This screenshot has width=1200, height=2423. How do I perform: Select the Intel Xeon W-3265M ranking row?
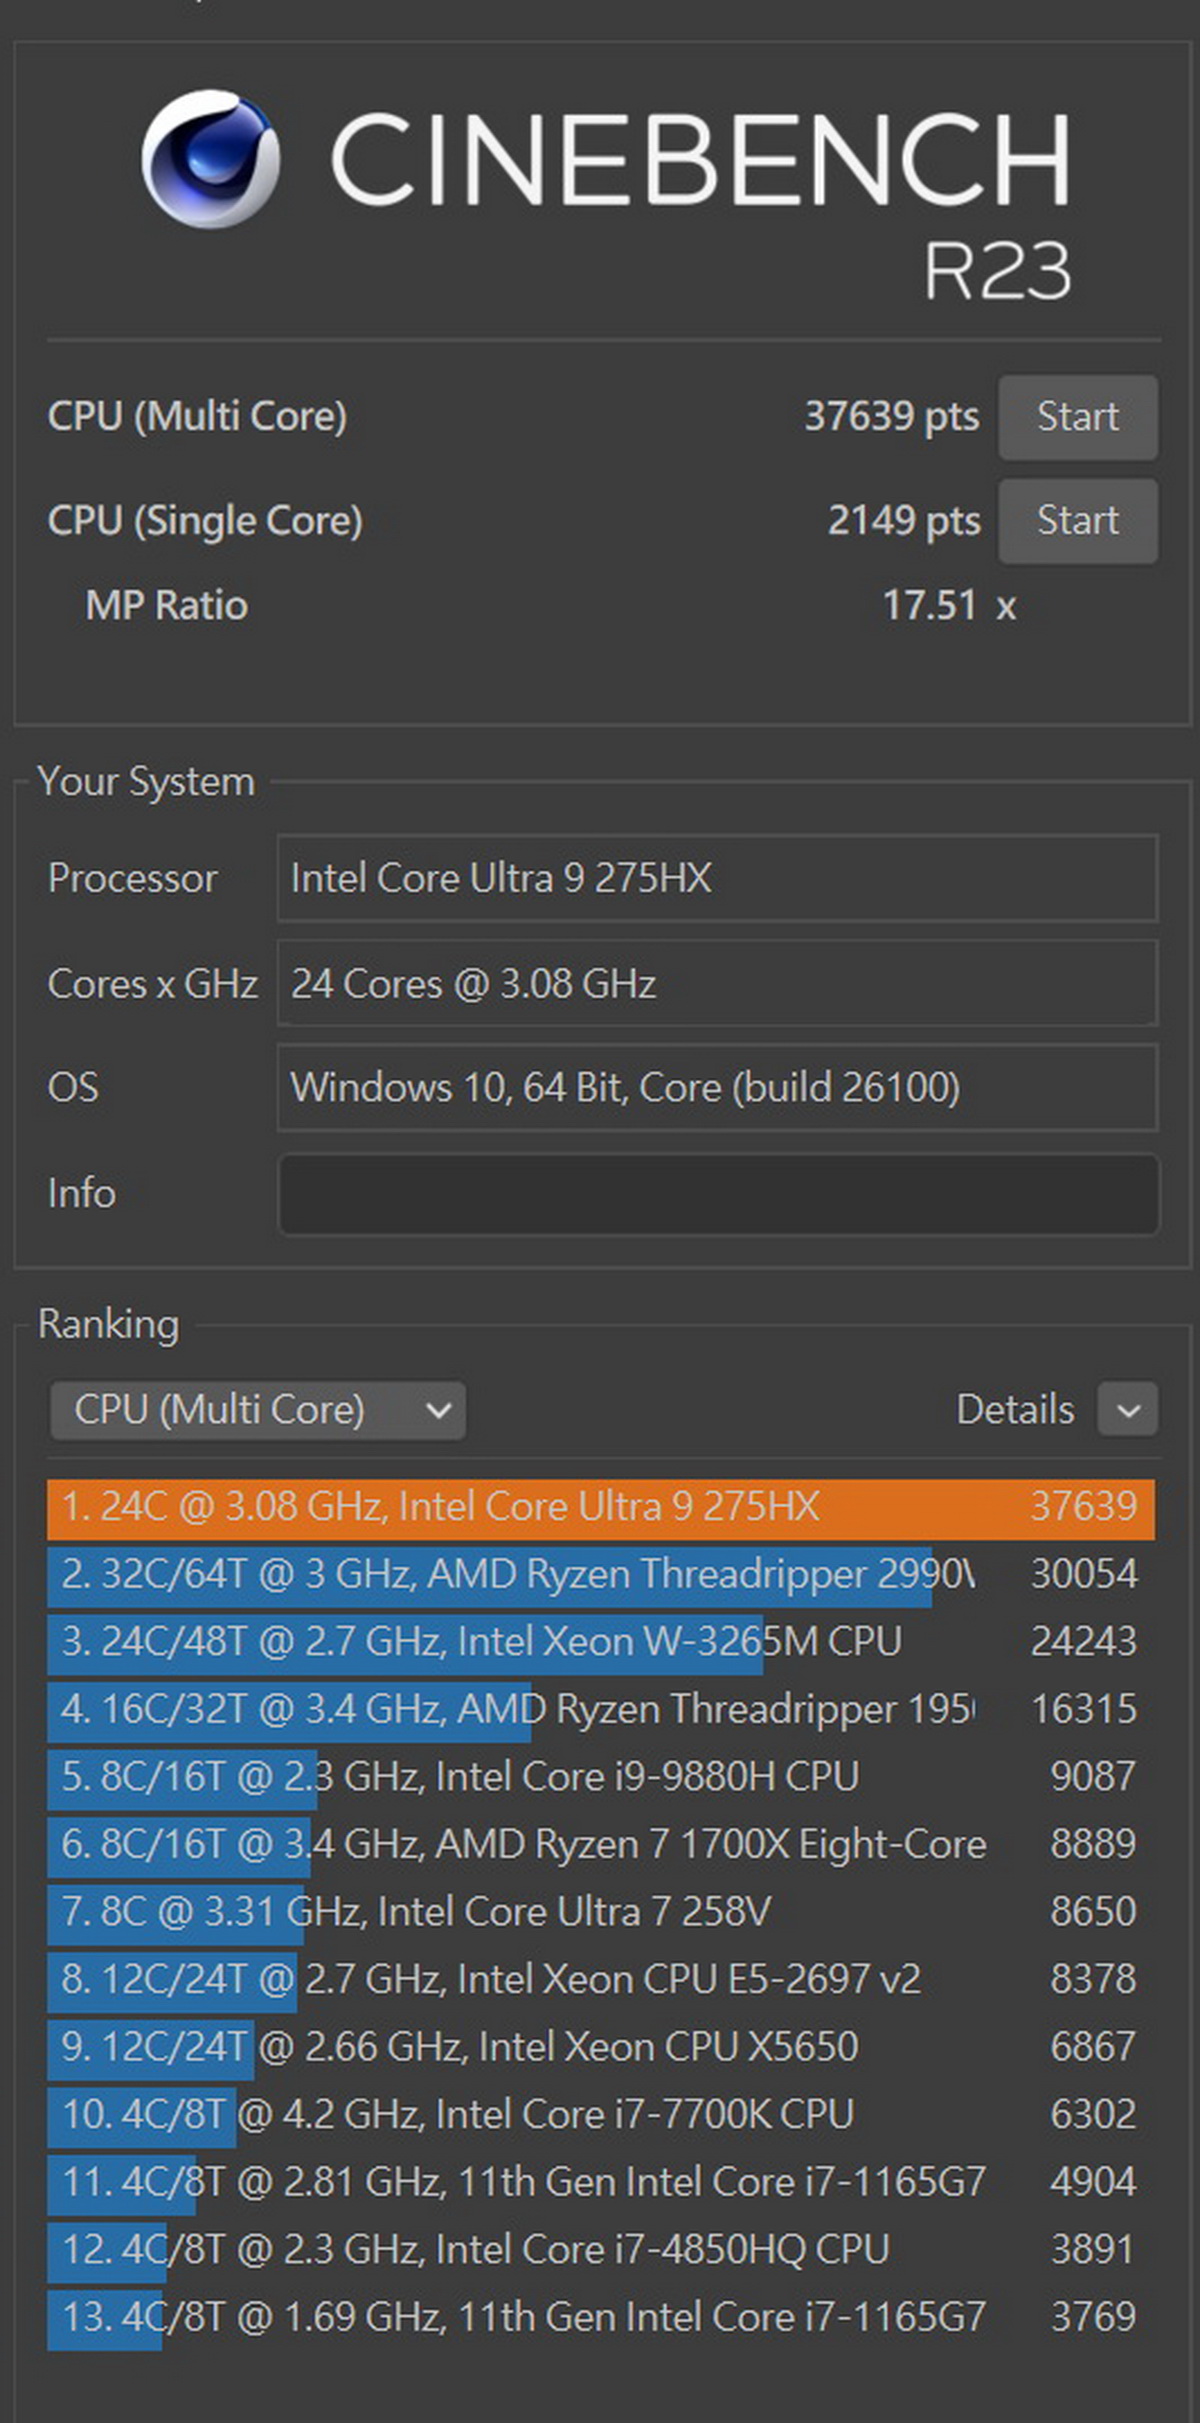[600, 1642]
